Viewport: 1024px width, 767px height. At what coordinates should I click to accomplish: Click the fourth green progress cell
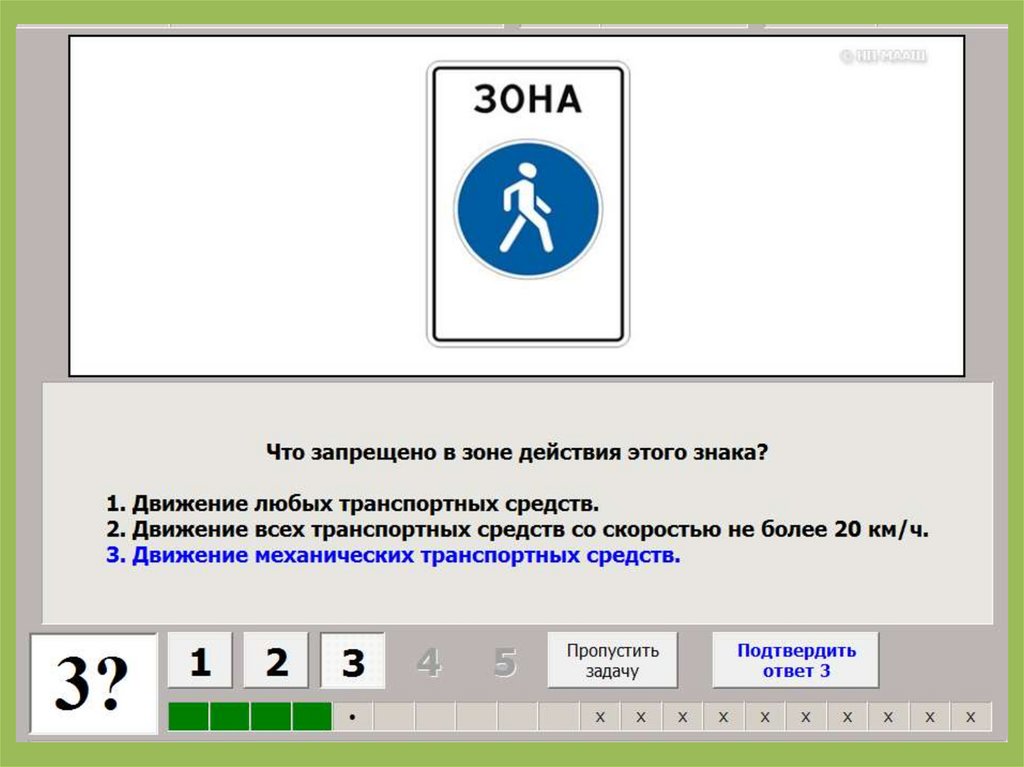(x=311, y=717)
